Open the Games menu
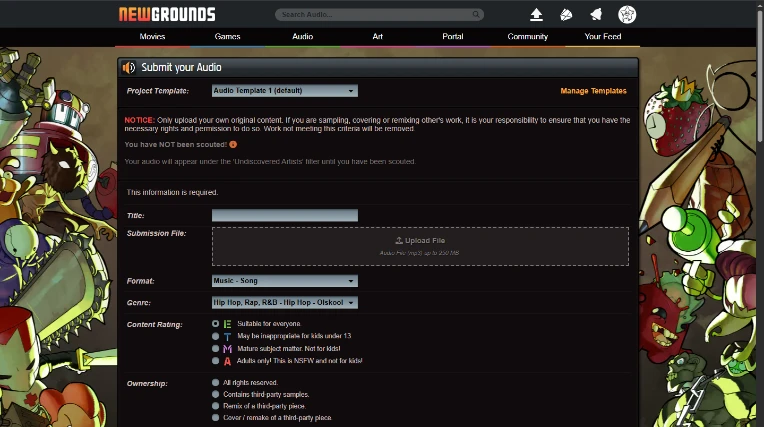The height and width of the screenshot is (427, 764). click(x=227, y=37)
